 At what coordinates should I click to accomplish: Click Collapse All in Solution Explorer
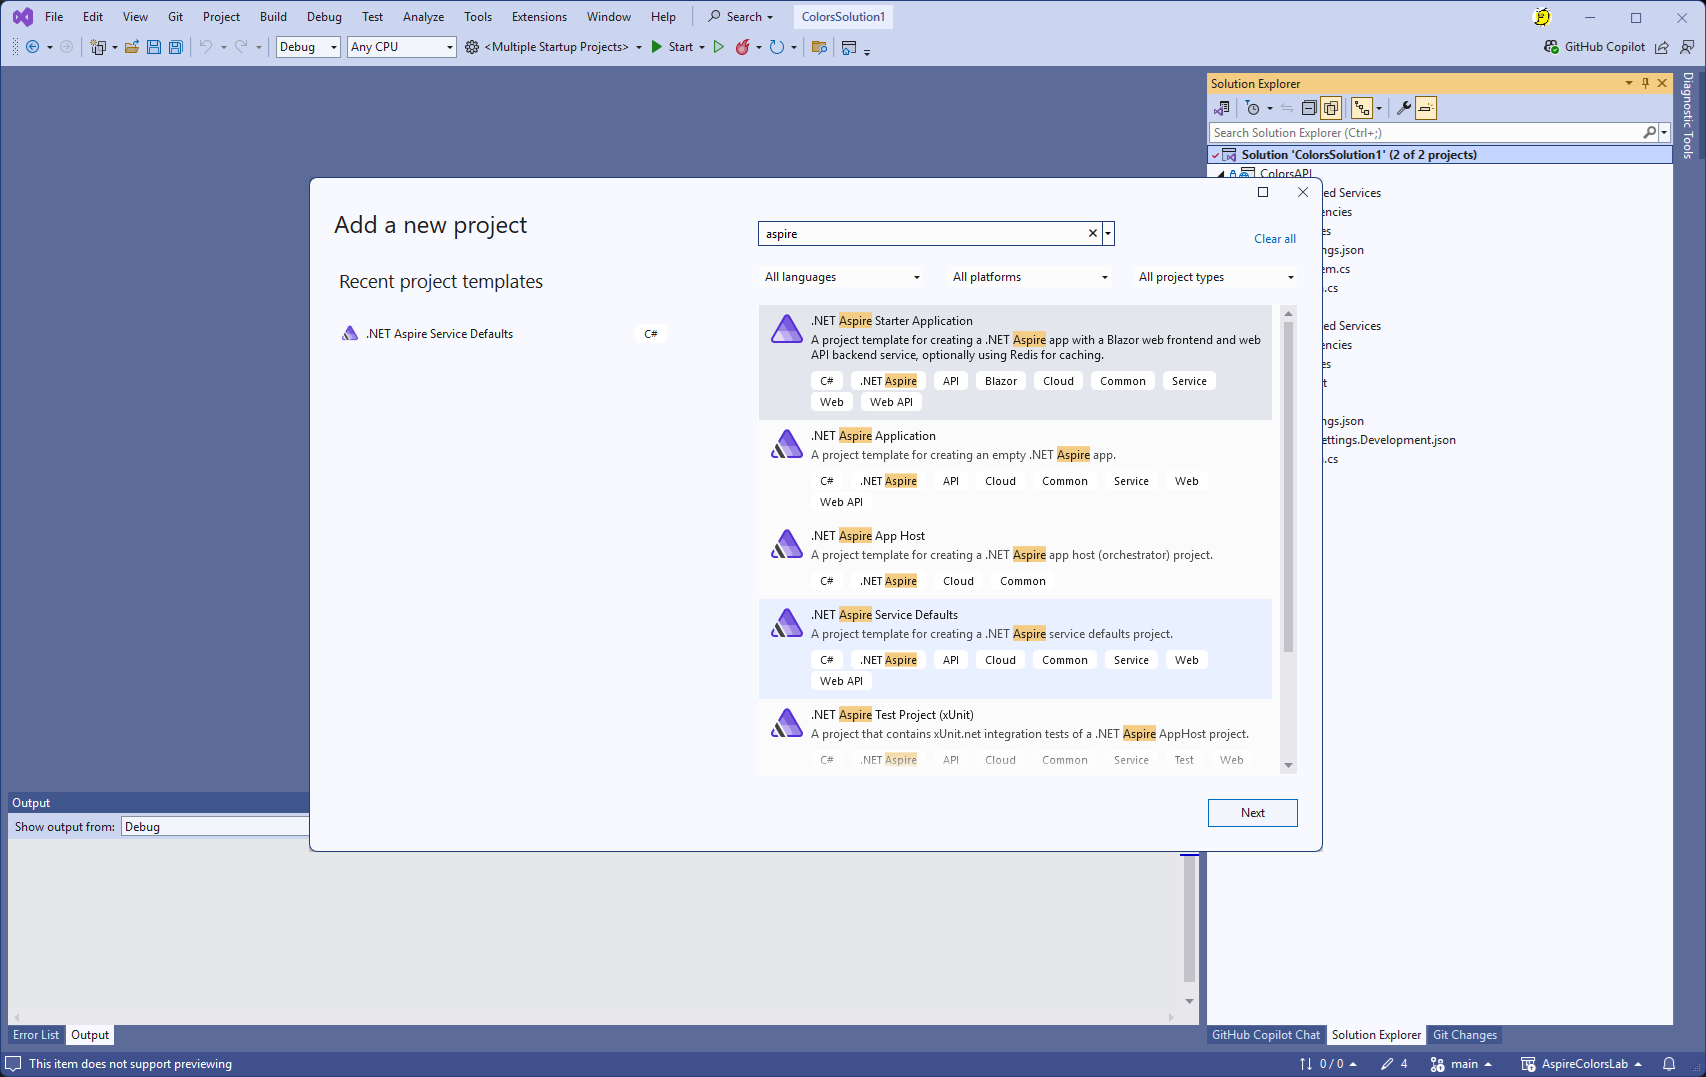click(1309, 108)
